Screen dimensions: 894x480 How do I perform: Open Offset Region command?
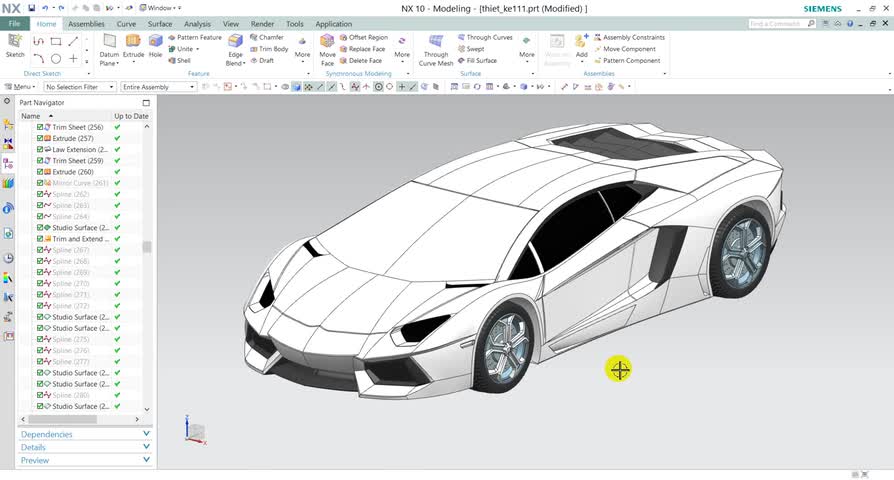(x=364, y=37)
